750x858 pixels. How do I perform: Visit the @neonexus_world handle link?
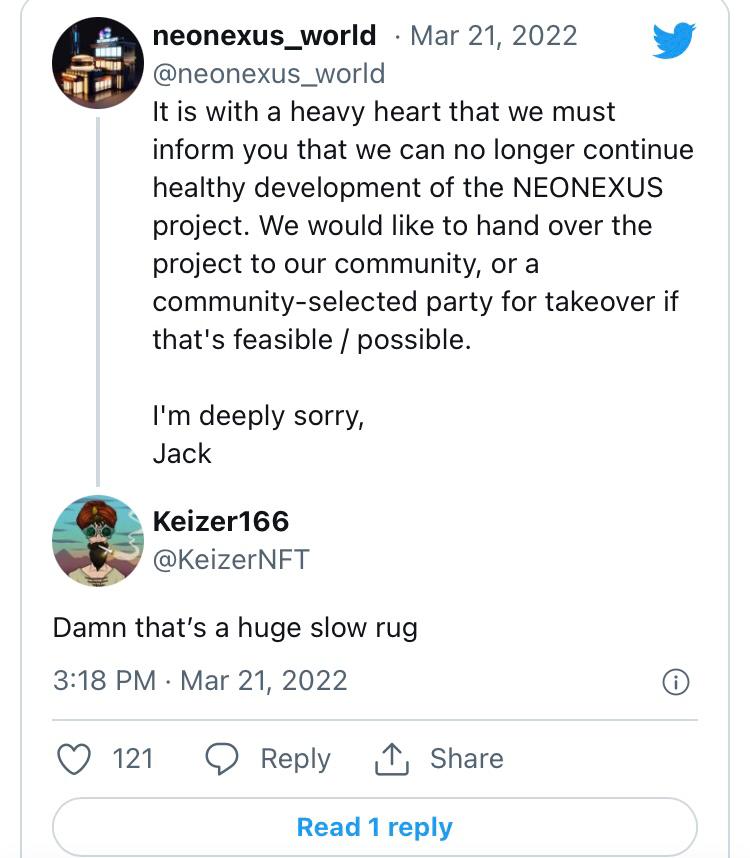[268, 74]
